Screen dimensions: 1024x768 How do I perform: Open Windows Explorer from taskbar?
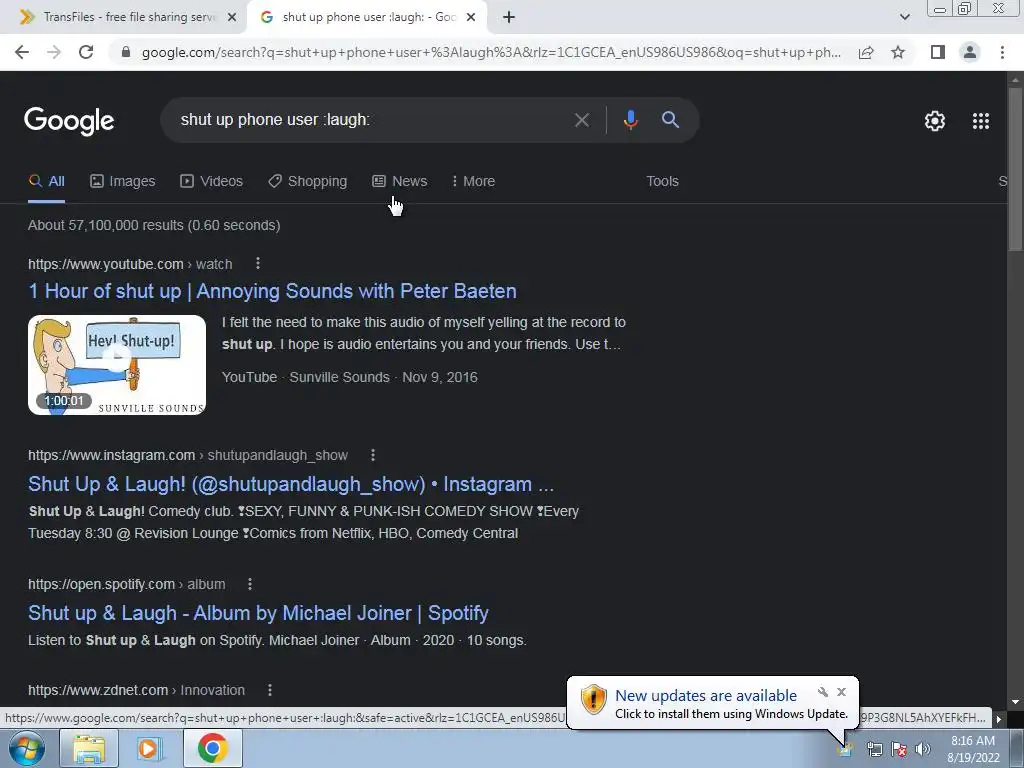(x=89, y=748)
